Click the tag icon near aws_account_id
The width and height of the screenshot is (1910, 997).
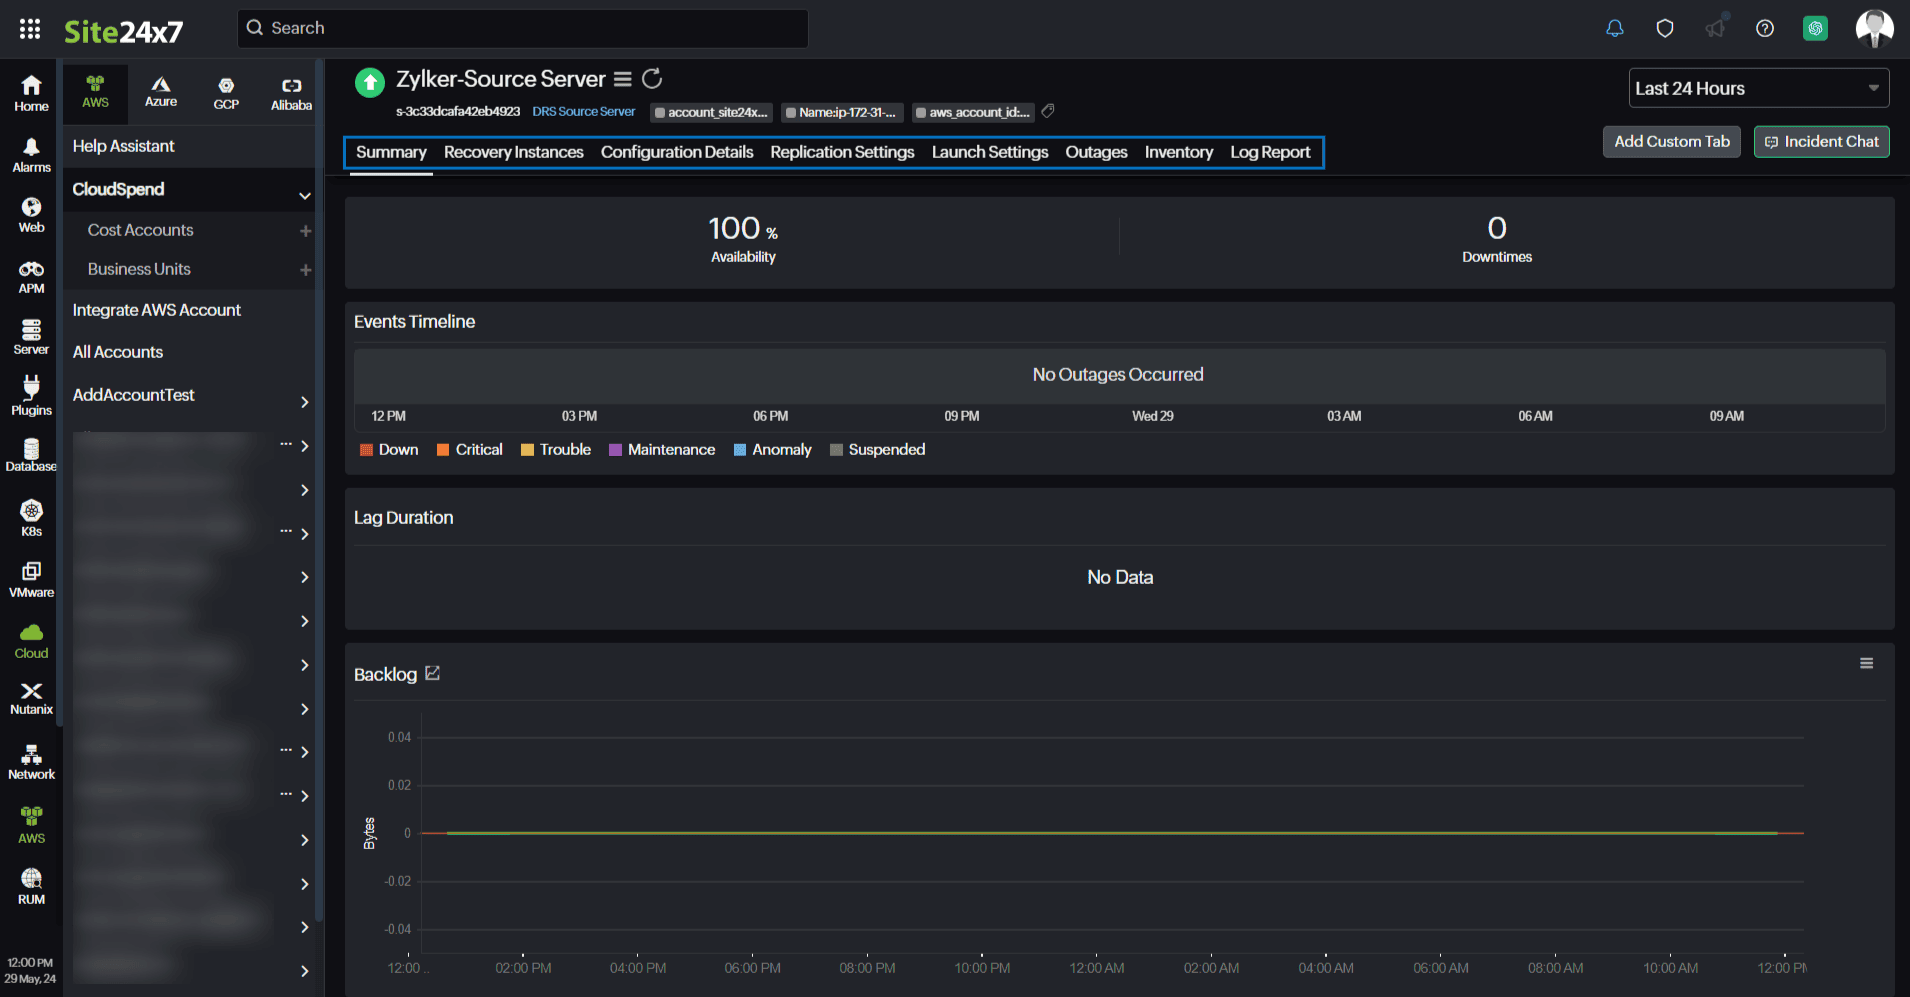[1047, 111]
